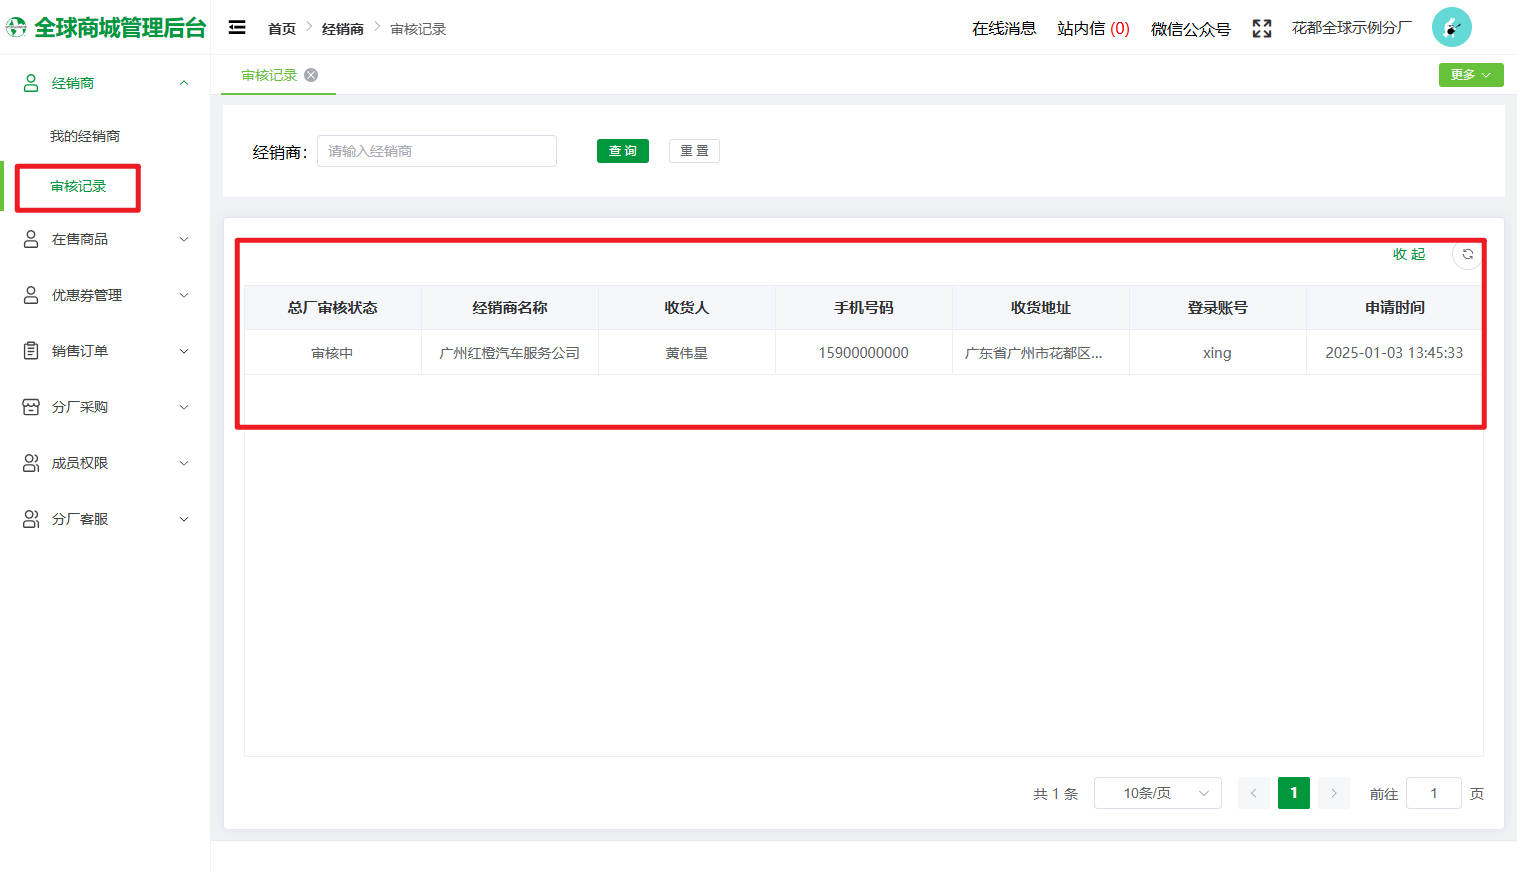This screenshot has width=1517, height=871.
Task: Expand the green 更多 dropdown
Action: click(1470, 75)
